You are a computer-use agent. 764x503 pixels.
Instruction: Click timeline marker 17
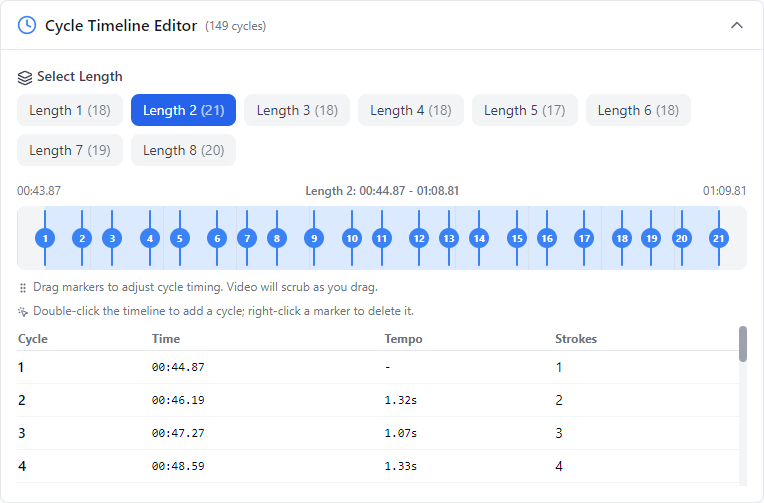[584, 238]
